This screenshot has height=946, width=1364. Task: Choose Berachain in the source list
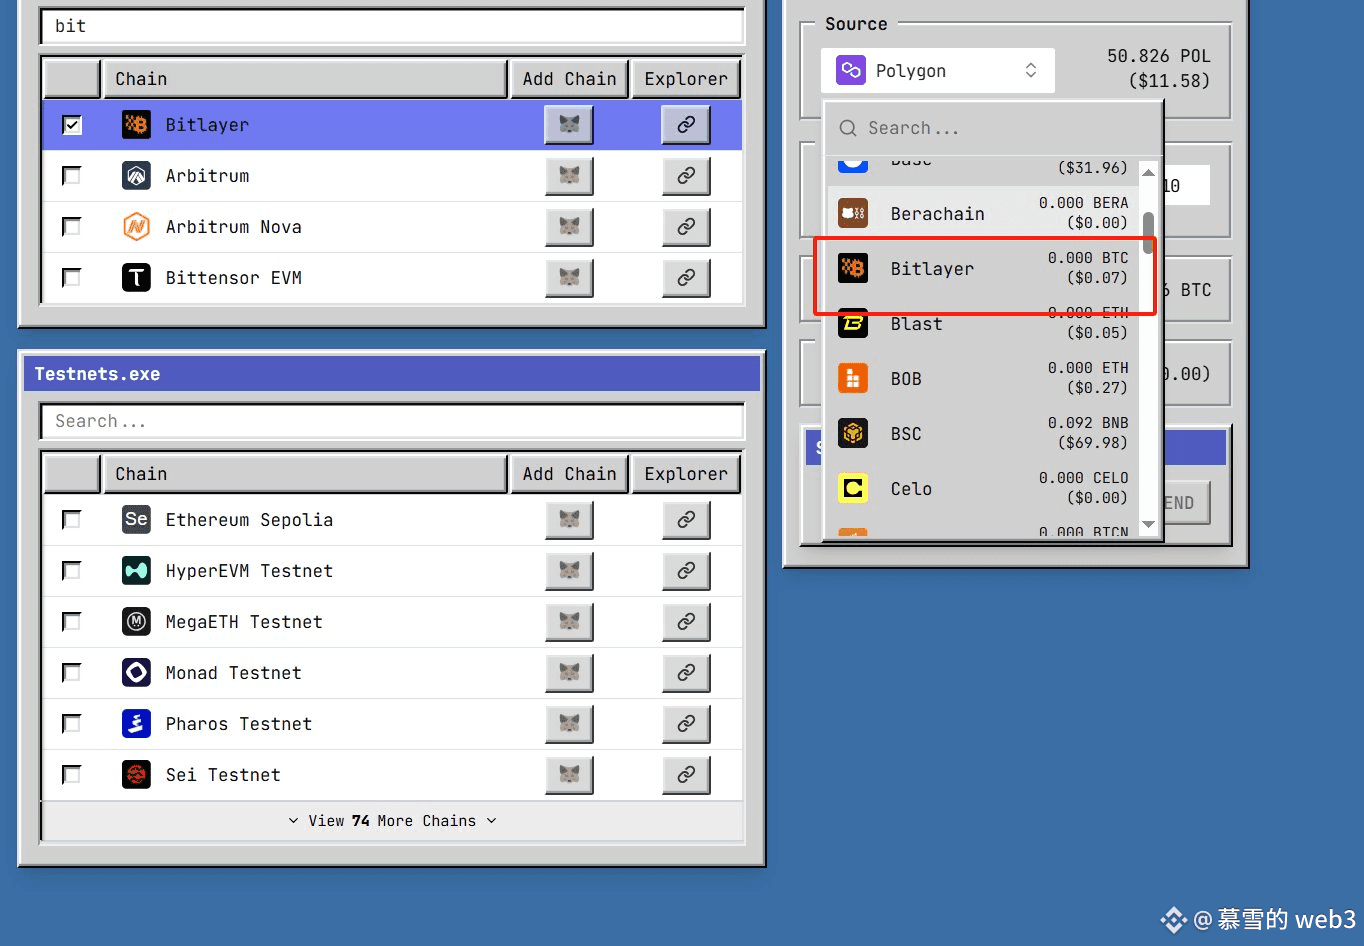(983, 213)
